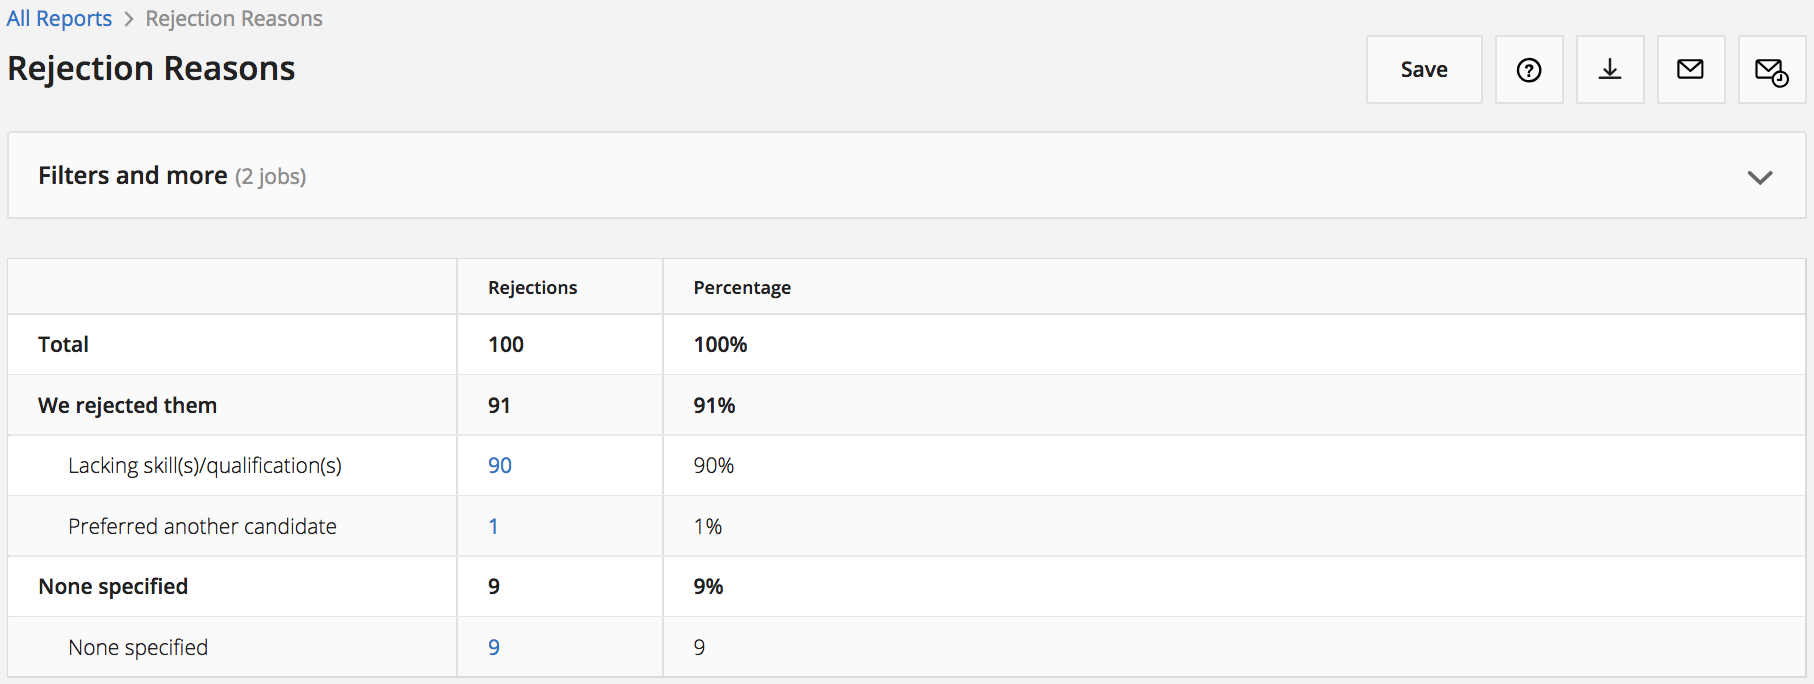Save the current report
Image resolution: width=1814 pixels, height=684 pixels.
[x=1424, y=70]
